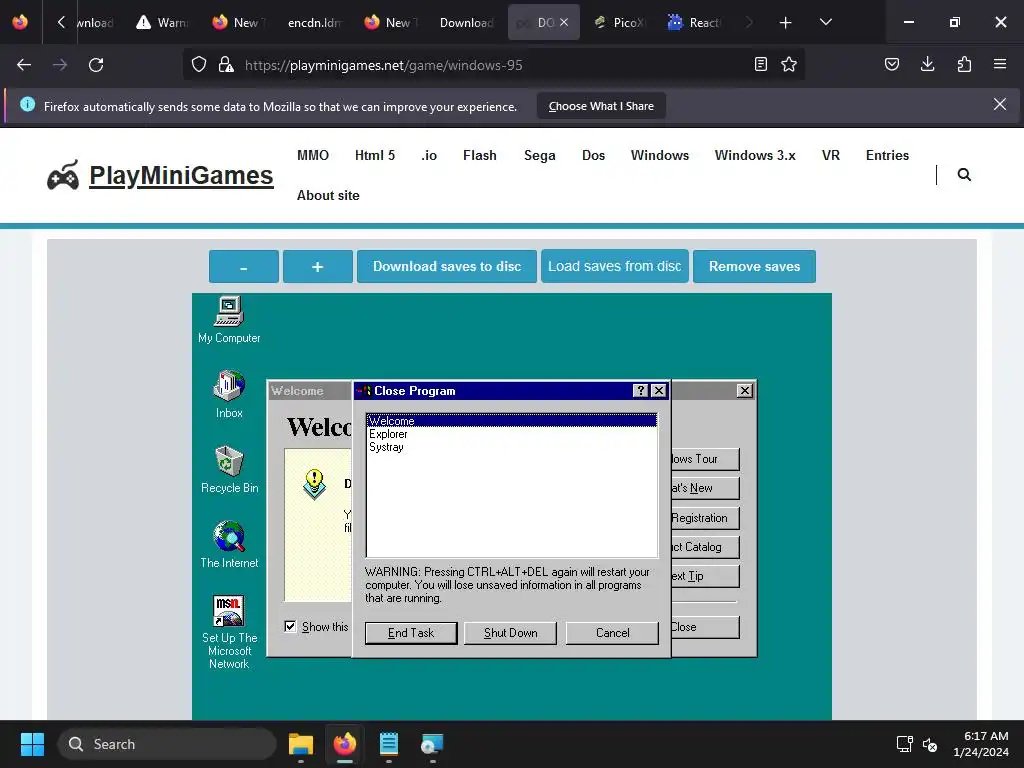Click the Close button in Welcome window

pos(705,627)
